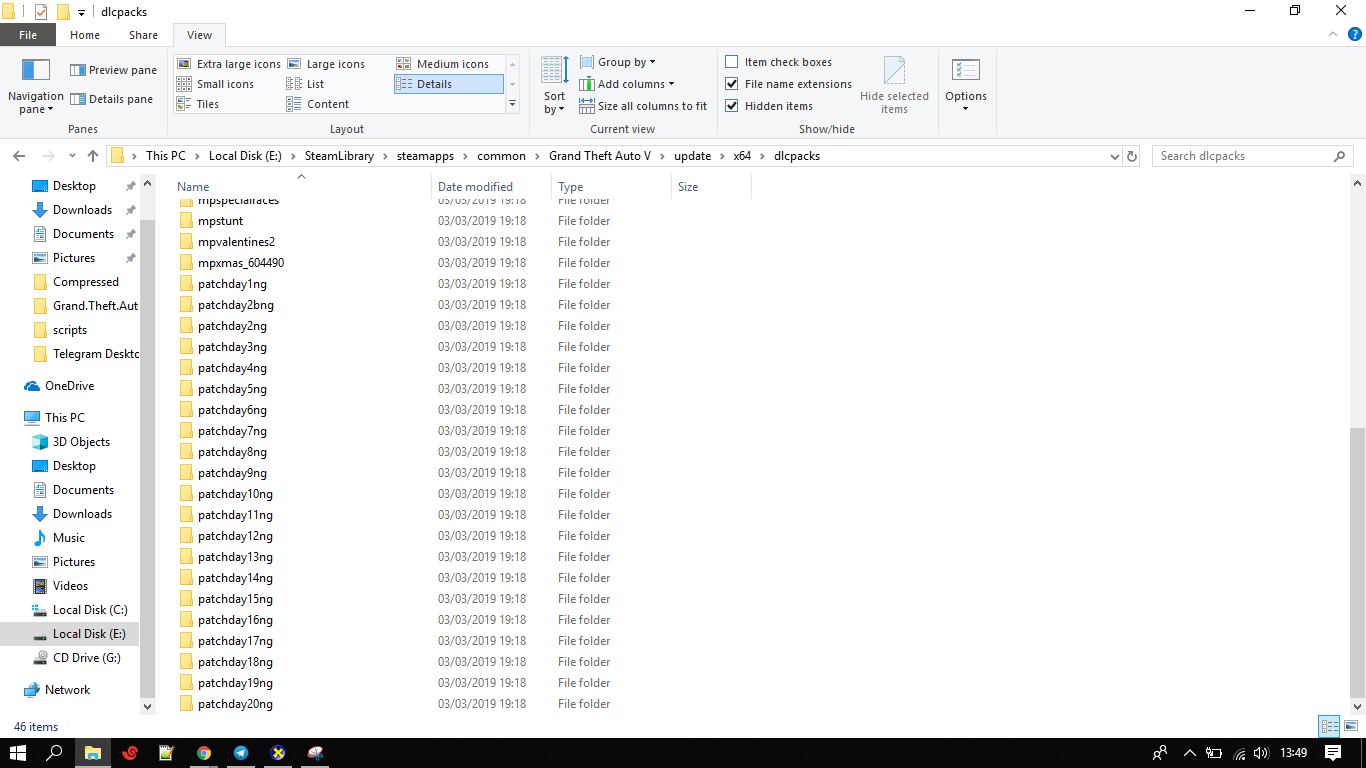Open Windows Start menu

coord(18,753)
